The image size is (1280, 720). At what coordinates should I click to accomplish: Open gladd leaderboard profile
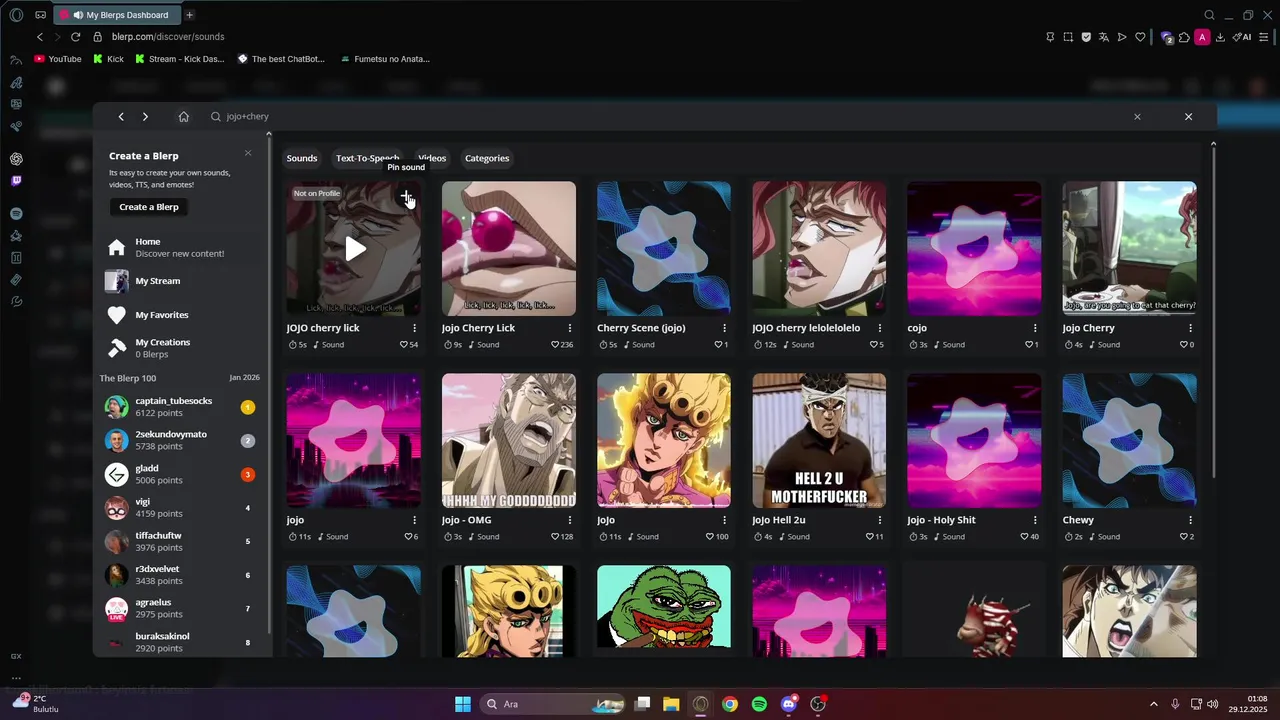click(x=180, y=474)
